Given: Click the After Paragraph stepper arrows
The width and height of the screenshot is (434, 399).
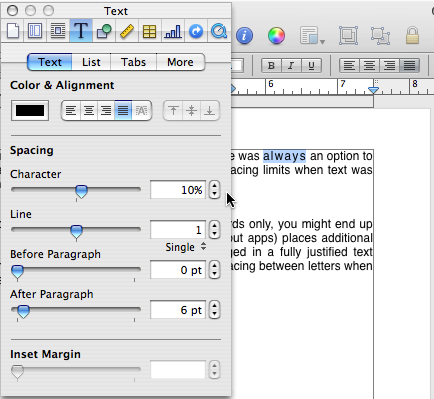Looking at the screenshot, I should coord(214,310).
